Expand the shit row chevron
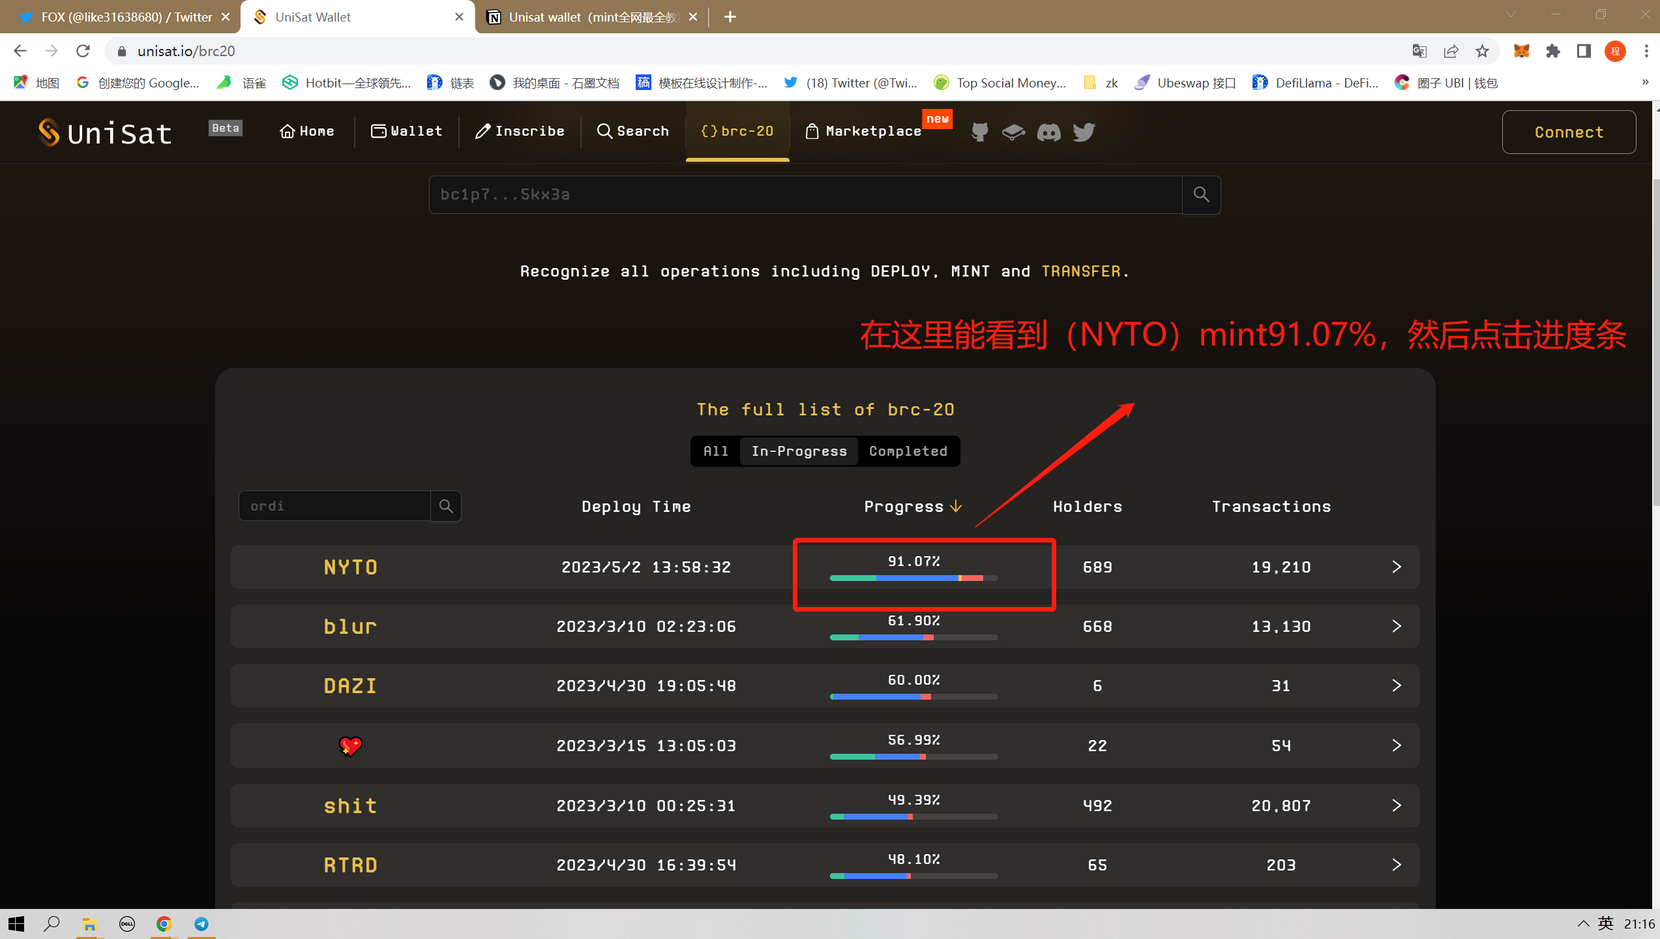The height and width of the screenshot is (939, 1660). 1396,805
